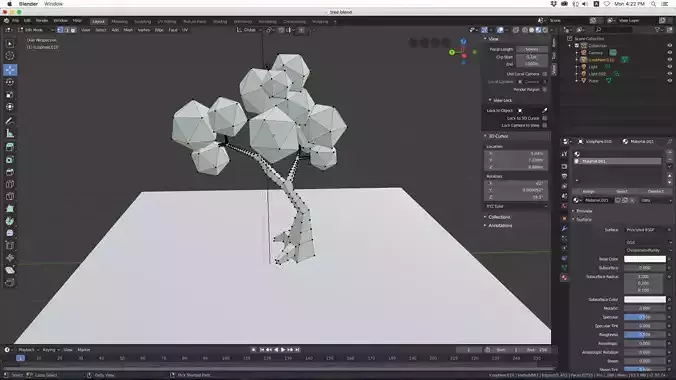The height and width of the screenshot is (380, 676).
Task: Enable Lock to 3D Cursor
Action: [545, 118]
